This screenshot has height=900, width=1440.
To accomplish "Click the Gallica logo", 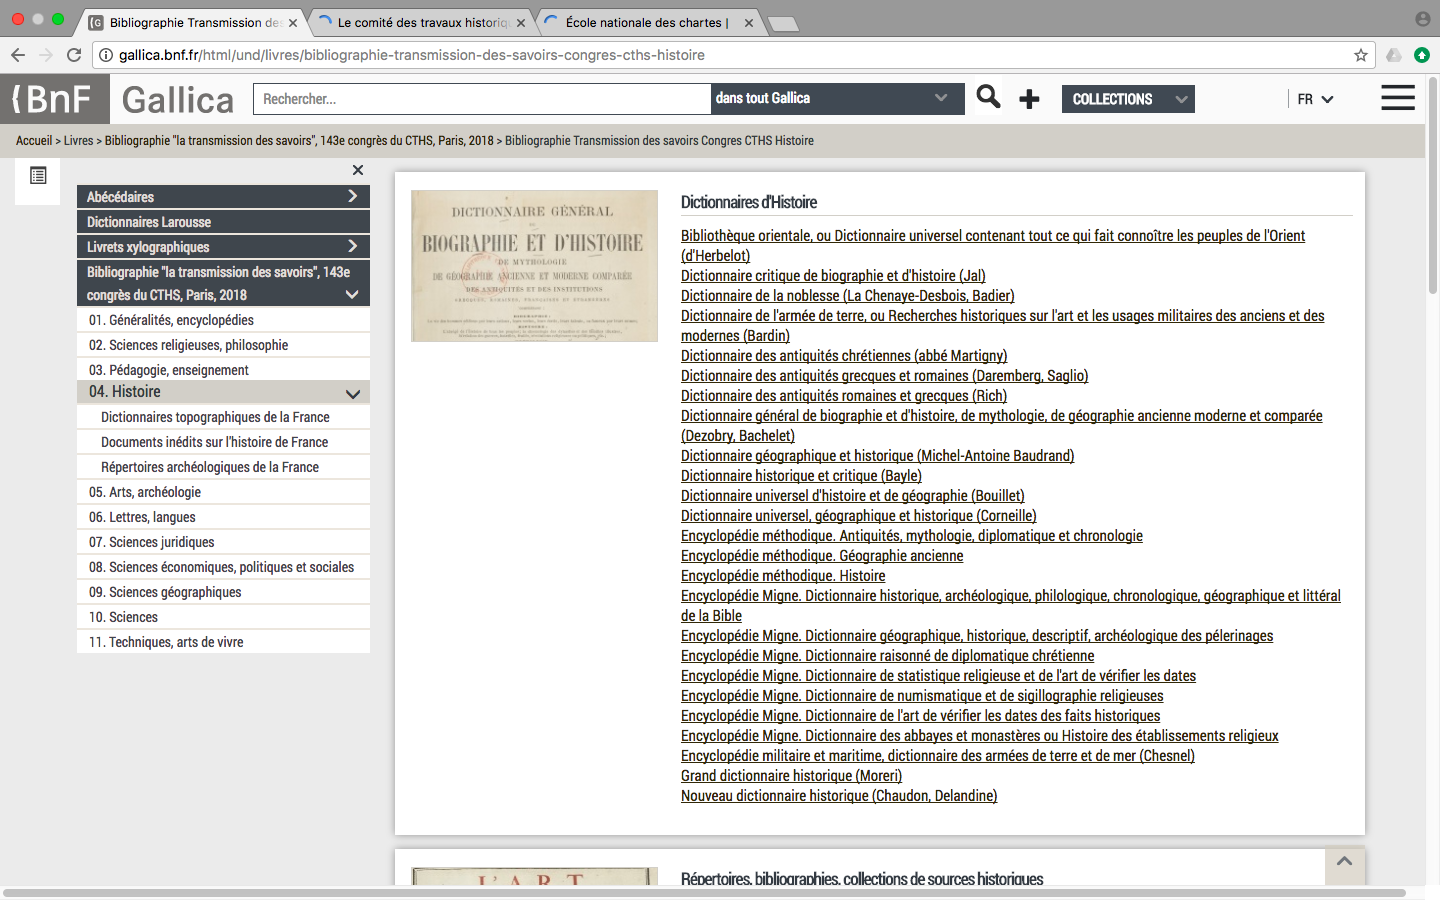I will 177,100.
